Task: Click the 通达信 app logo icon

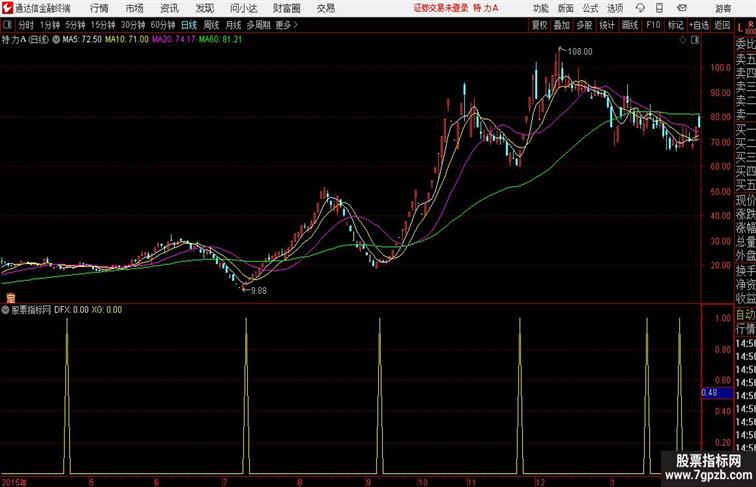Action: tap(7, 8)
